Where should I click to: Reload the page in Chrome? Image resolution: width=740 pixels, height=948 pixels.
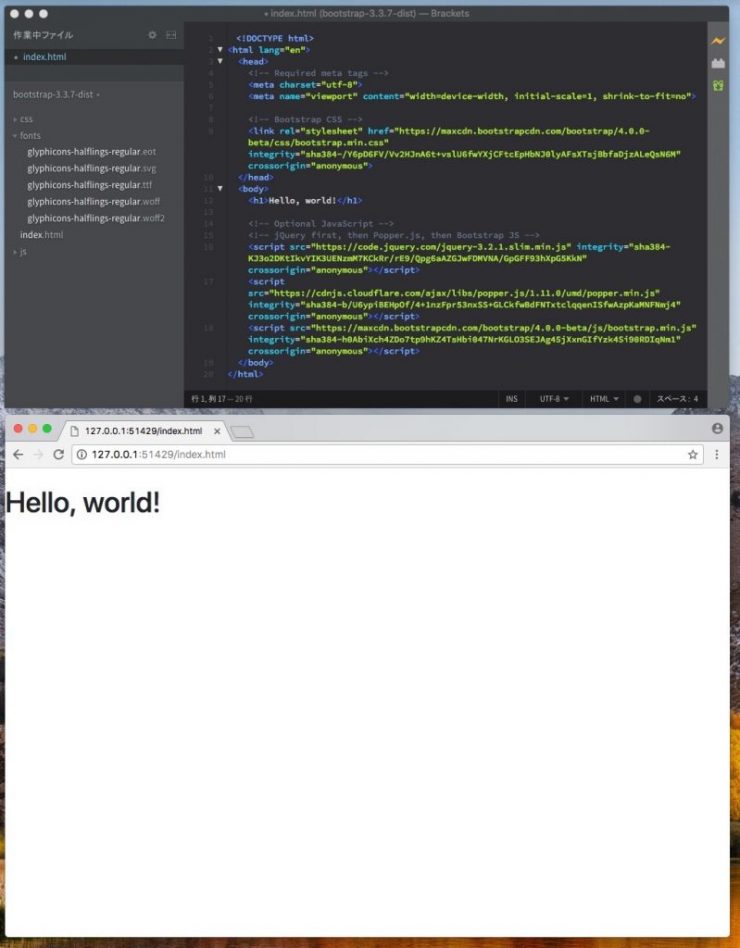coord(58,454)
